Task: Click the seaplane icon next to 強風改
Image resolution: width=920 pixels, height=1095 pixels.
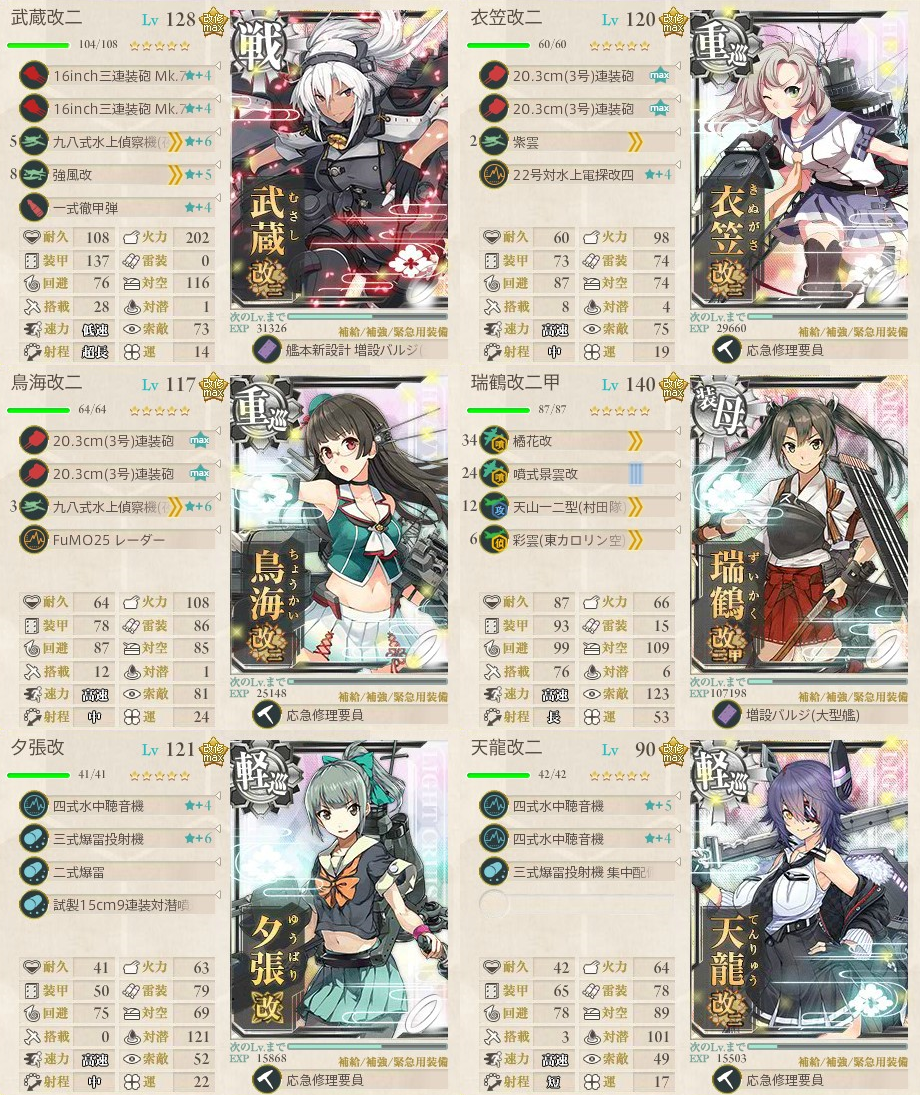Action: [33, 175]
